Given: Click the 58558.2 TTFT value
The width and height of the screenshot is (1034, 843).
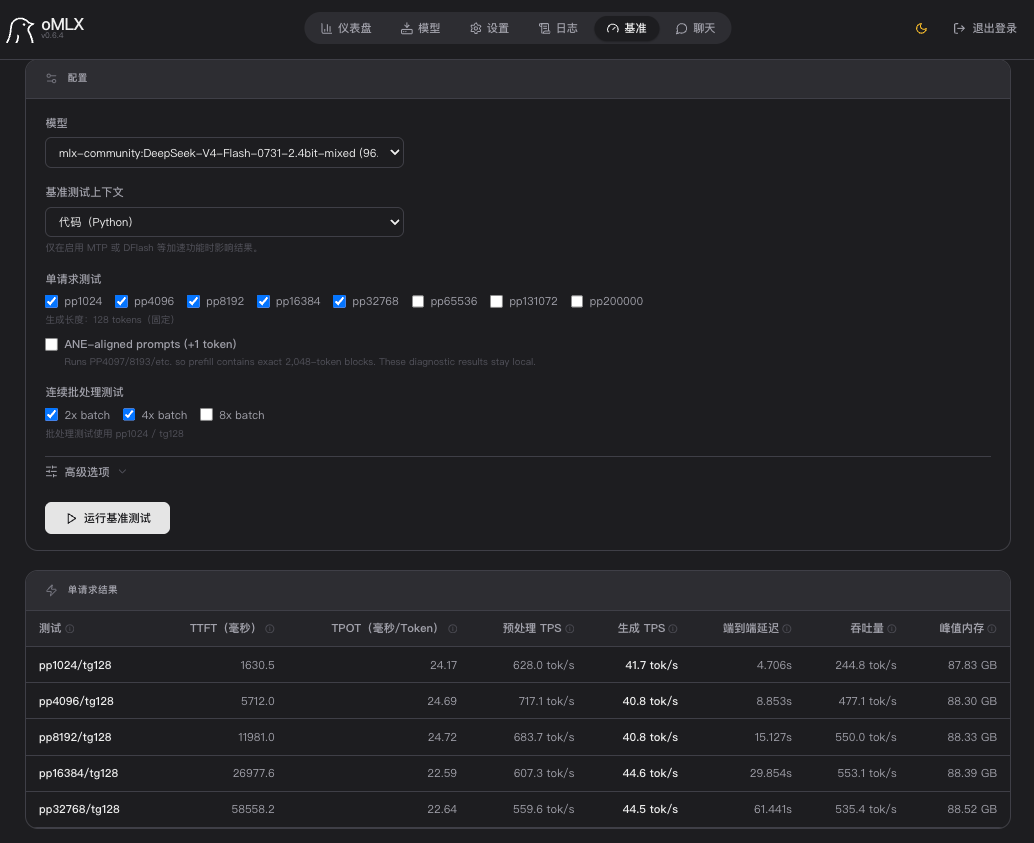Looking at the screenshot, I should [253, 809].
